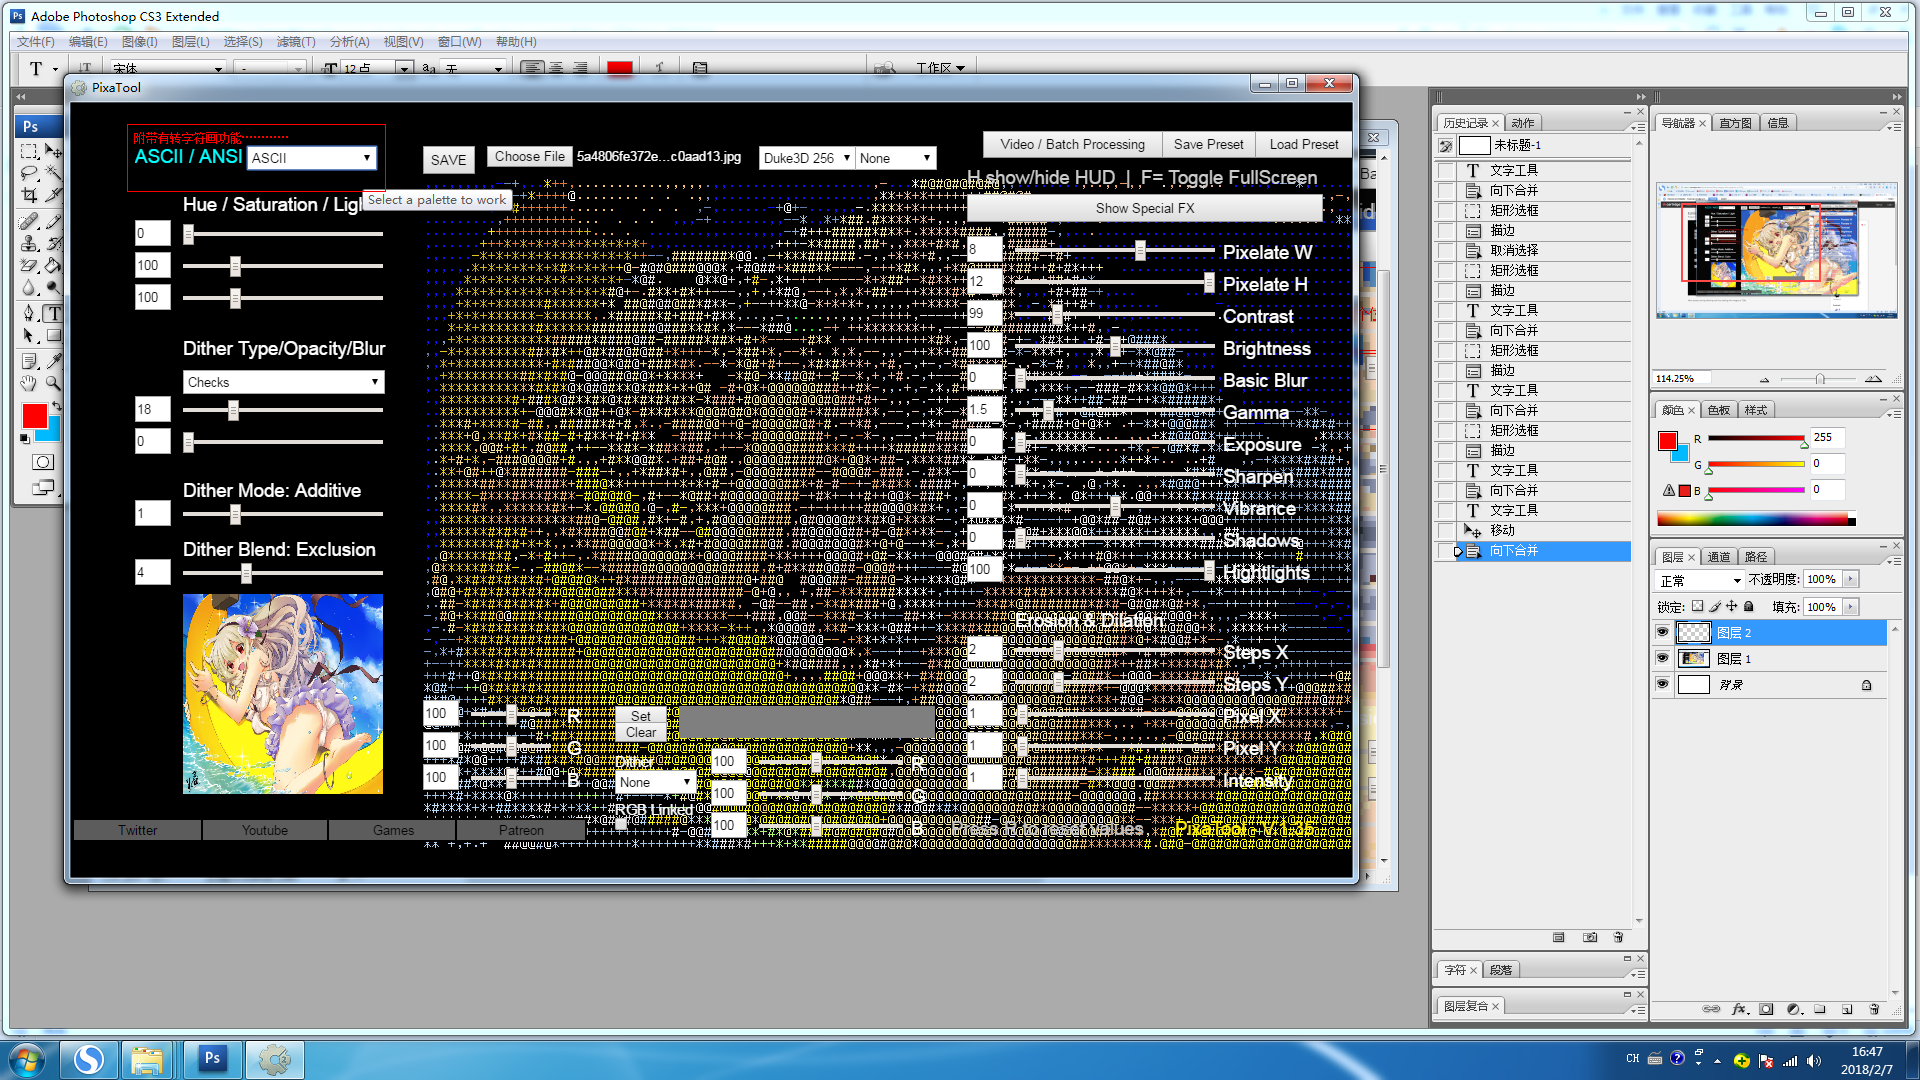Switch to the 通道 tab
Screen dimensions: 1920x1080
click(x=1718, y=557)
